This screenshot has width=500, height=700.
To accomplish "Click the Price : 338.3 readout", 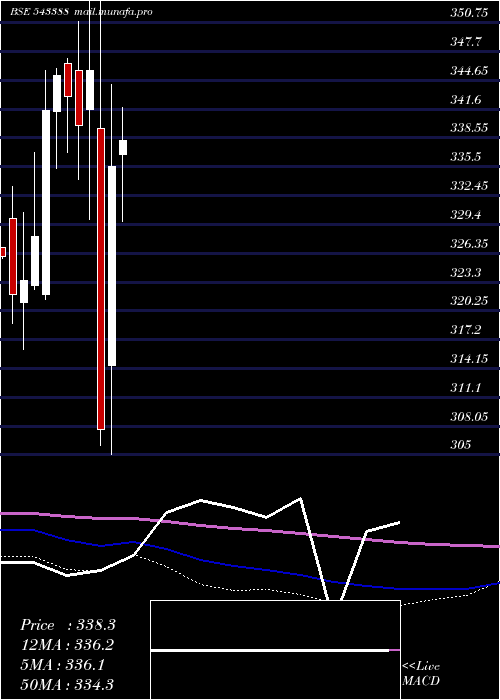I will tap(68, 625).
